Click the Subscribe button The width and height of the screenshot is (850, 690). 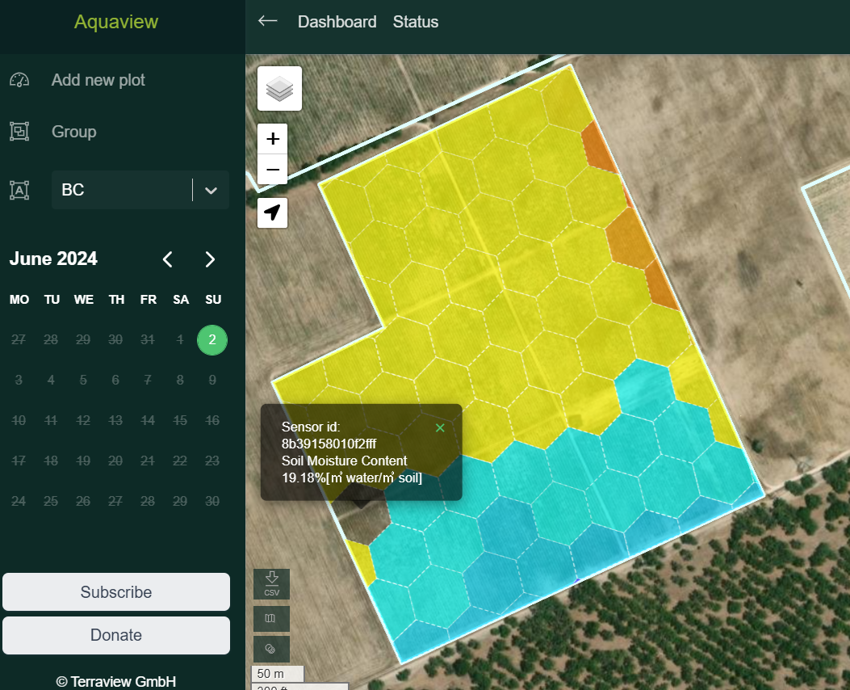[x=116, y=592]
